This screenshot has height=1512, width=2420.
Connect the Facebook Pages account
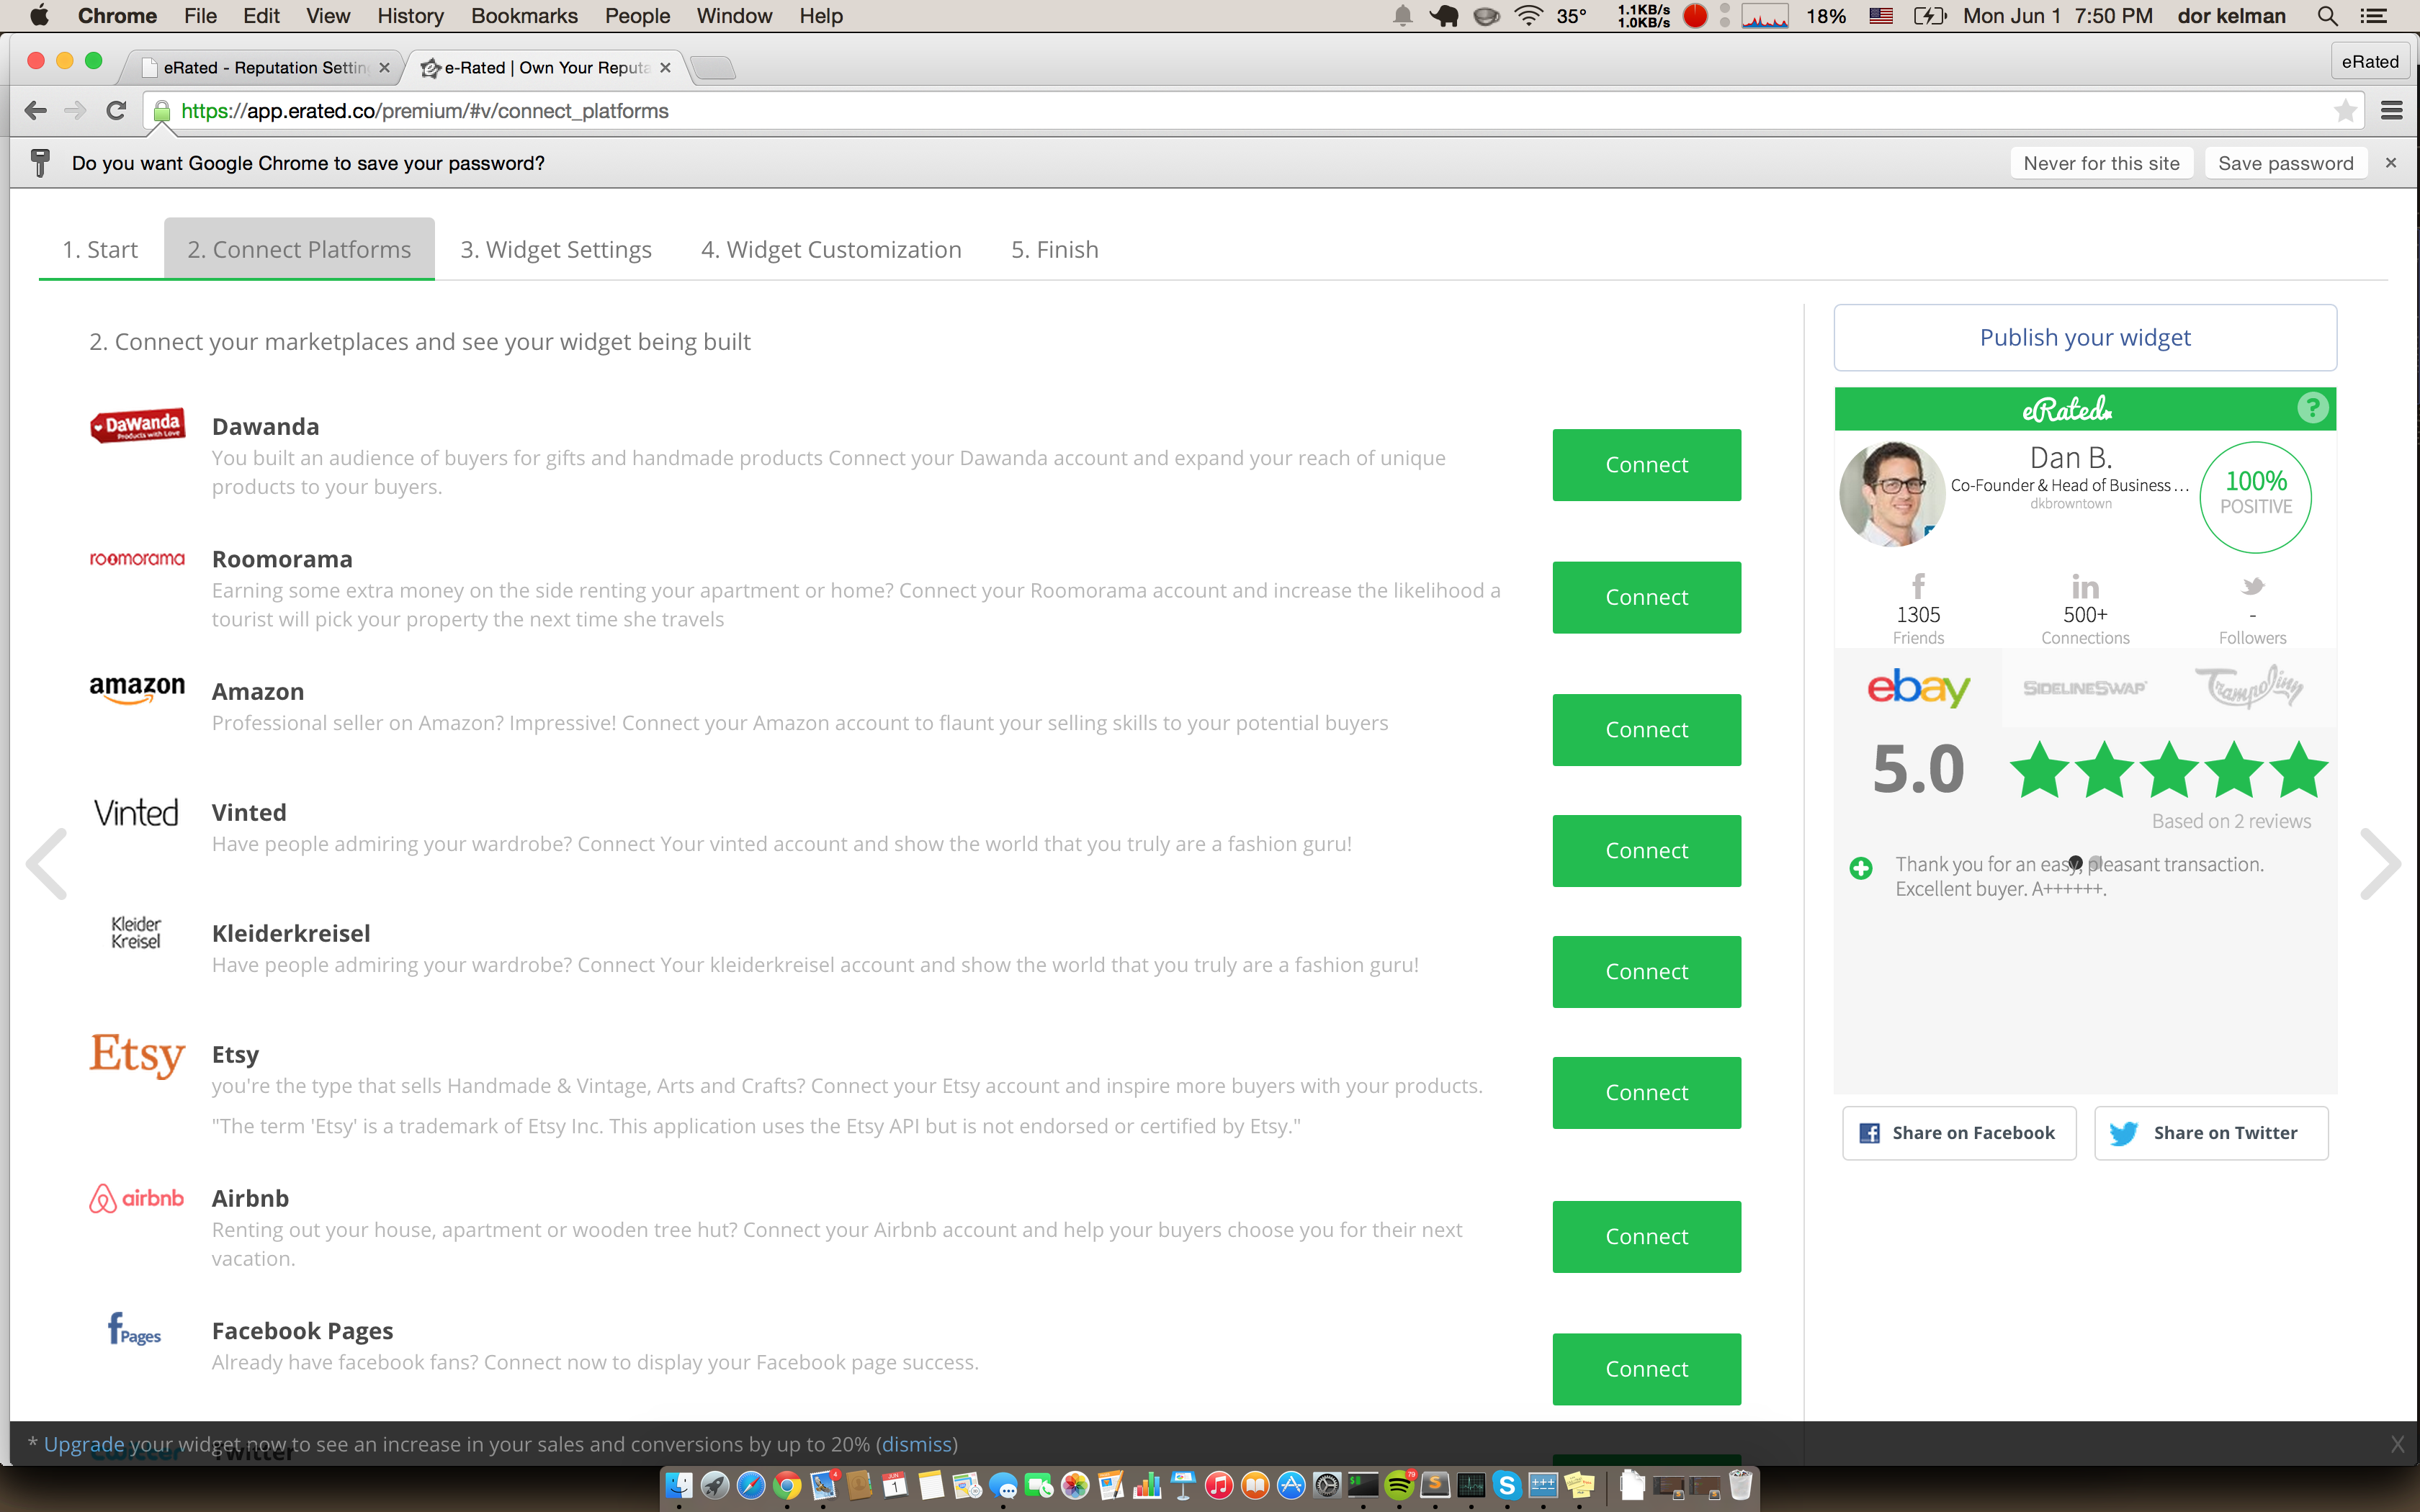(1646, 1369)
